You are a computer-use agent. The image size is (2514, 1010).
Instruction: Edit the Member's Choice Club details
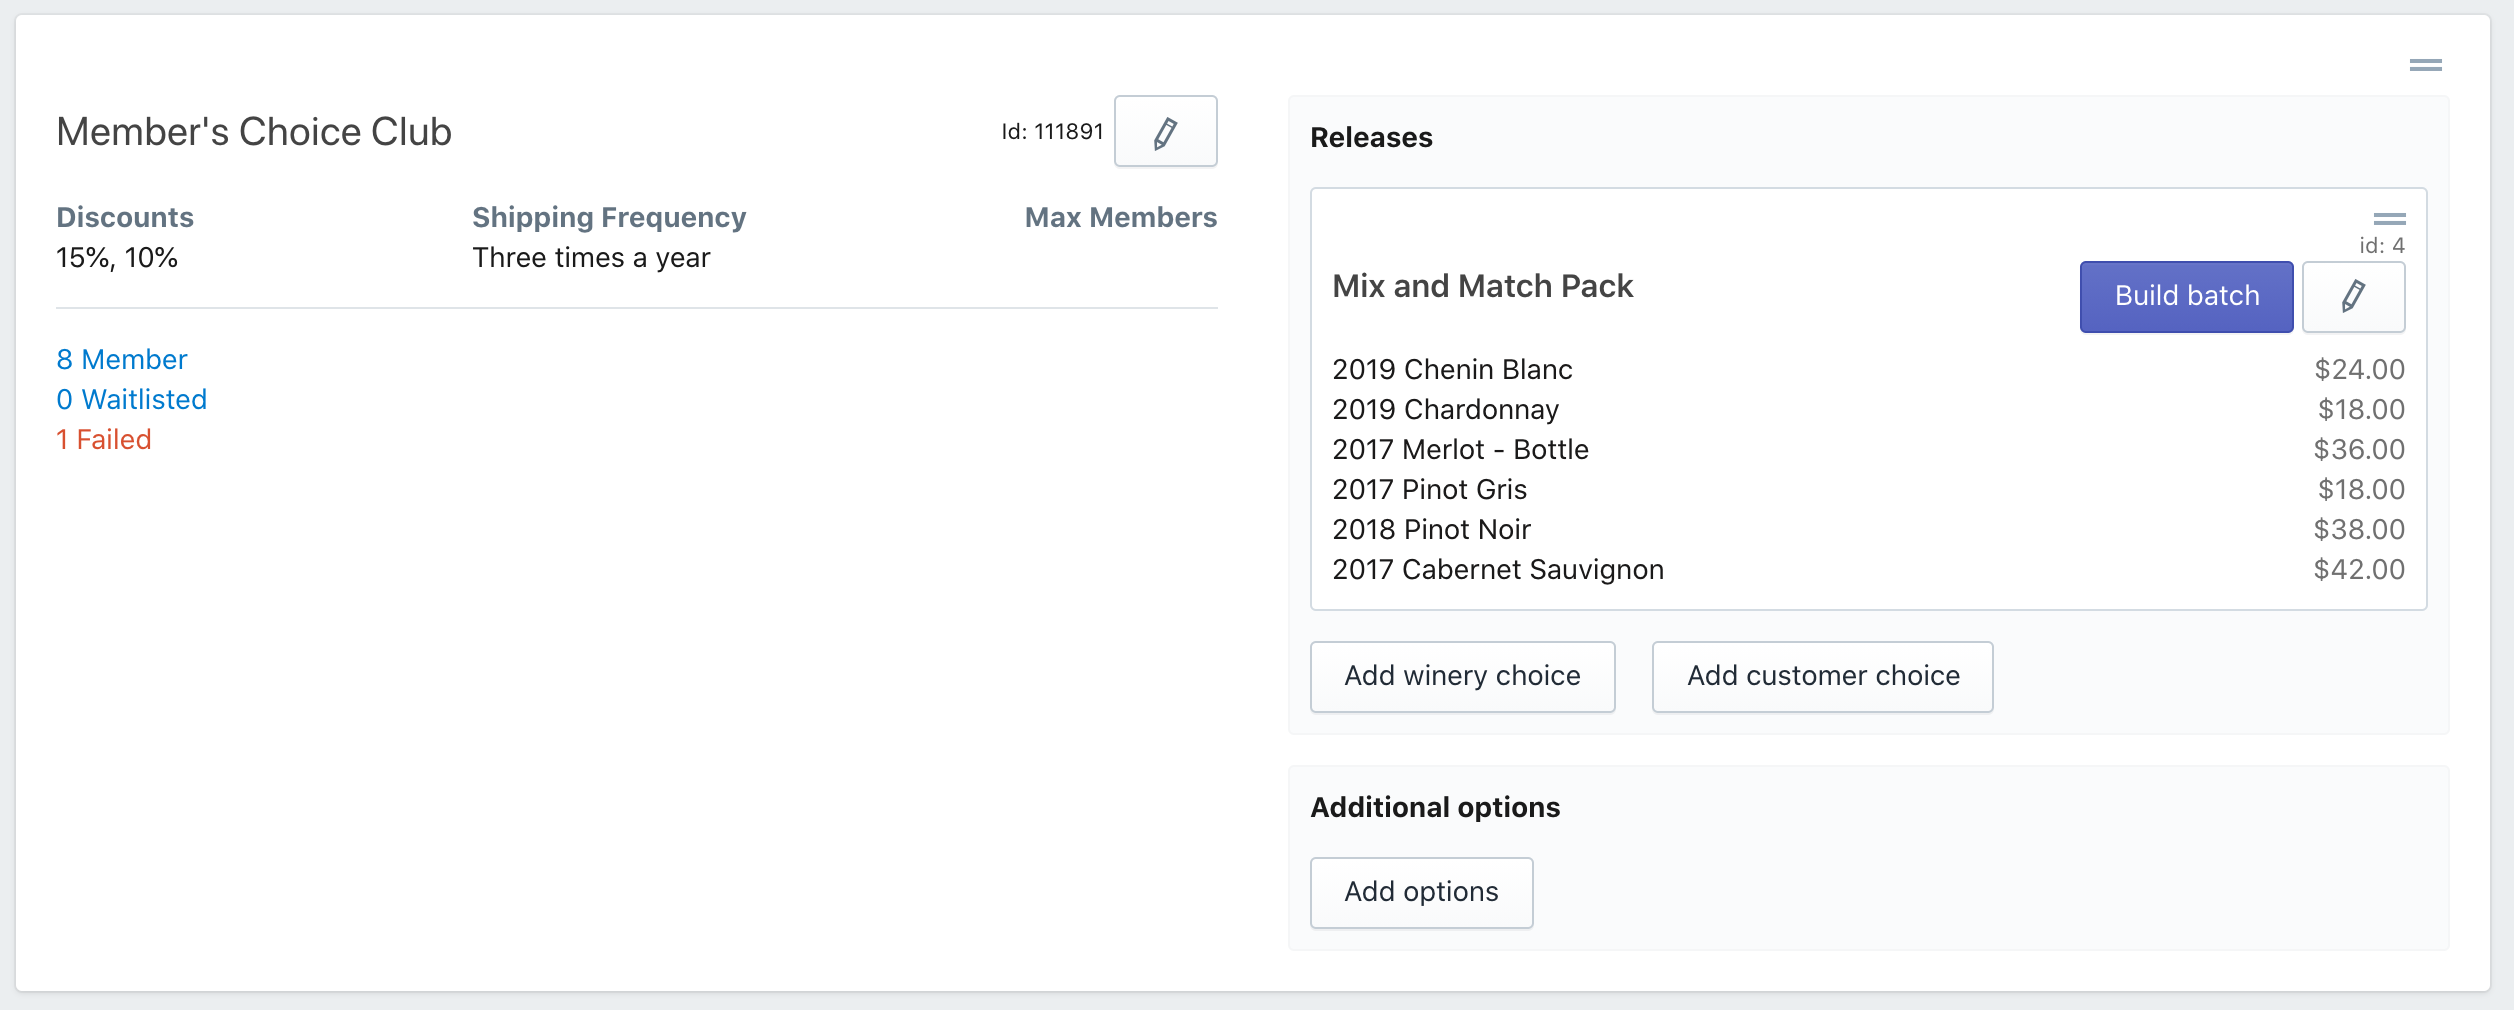(x=1165, y=132)
